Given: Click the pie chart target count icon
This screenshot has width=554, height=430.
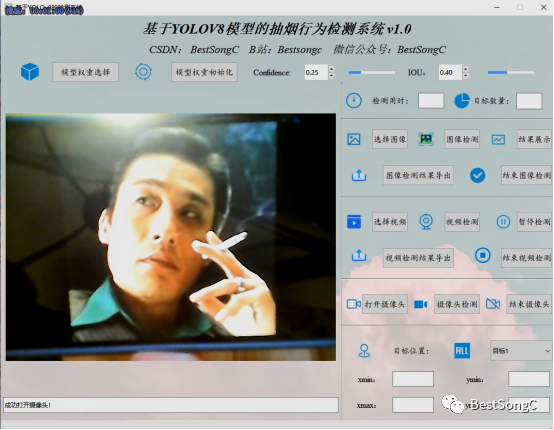Looking at the screenshot, I should pos(461,101).
